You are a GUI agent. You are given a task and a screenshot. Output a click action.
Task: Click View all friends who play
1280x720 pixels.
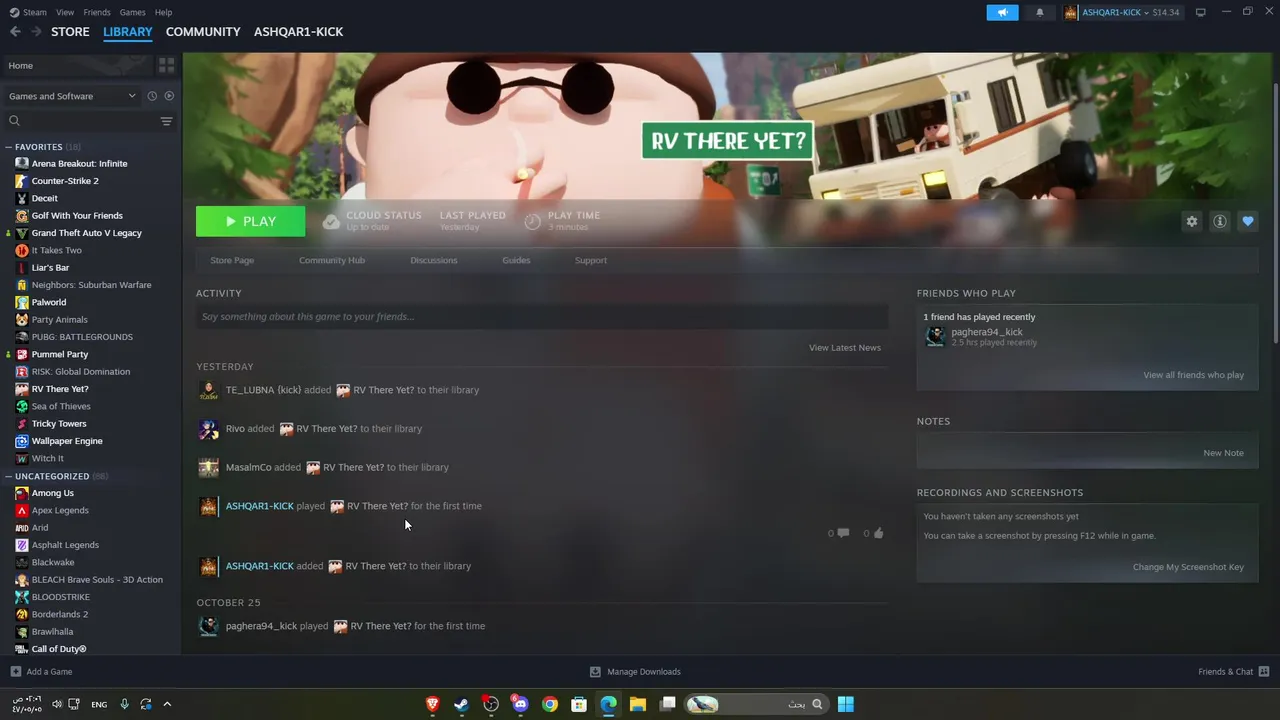pyautogui.click(x=1194, y=375)
